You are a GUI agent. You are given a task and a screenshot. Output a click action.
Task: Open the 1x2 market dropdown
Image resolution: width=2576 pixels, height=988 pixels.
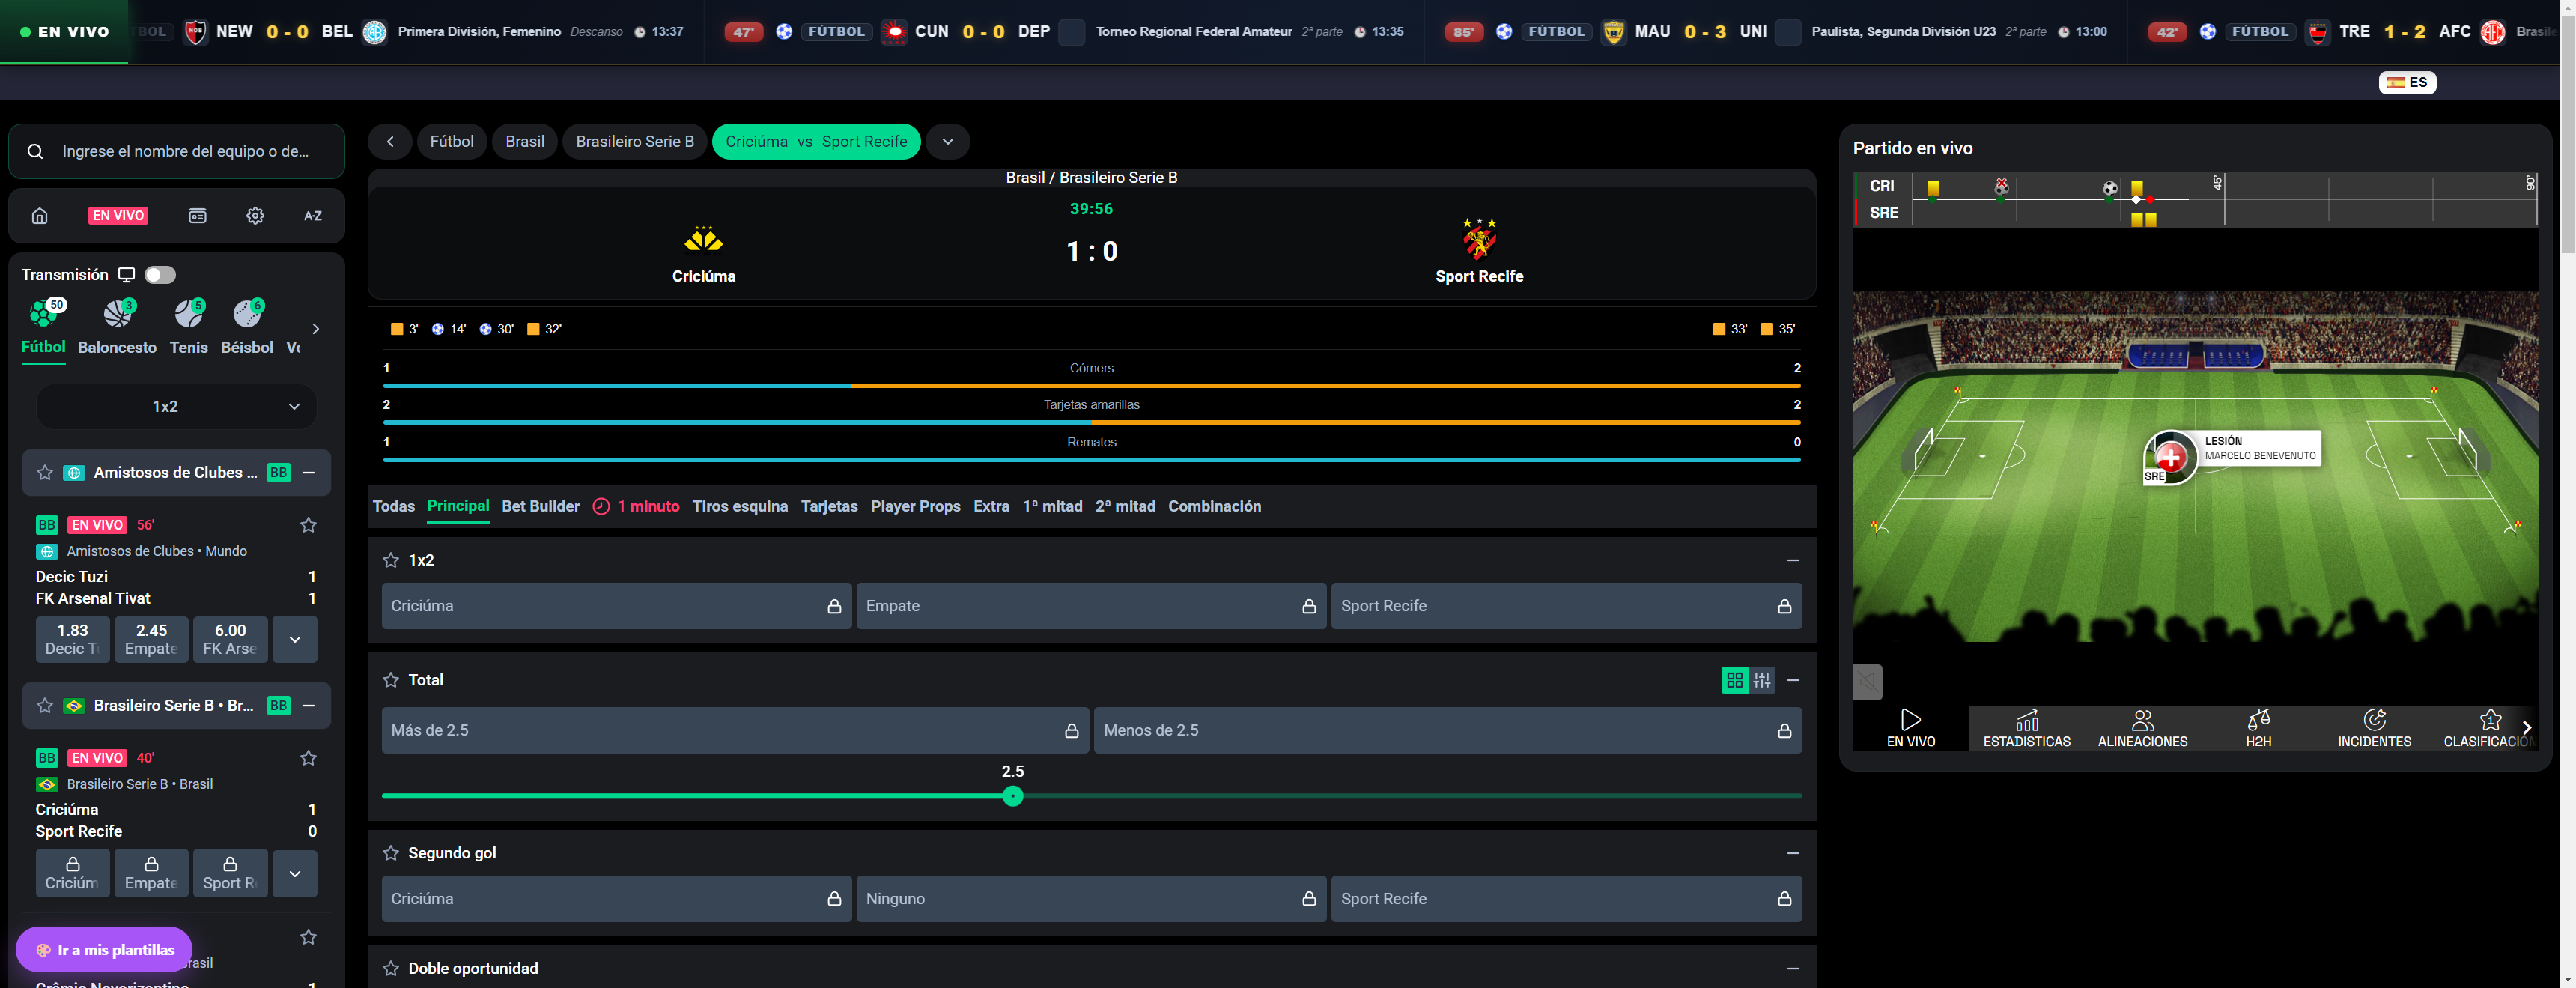click(x=176, y=407)
